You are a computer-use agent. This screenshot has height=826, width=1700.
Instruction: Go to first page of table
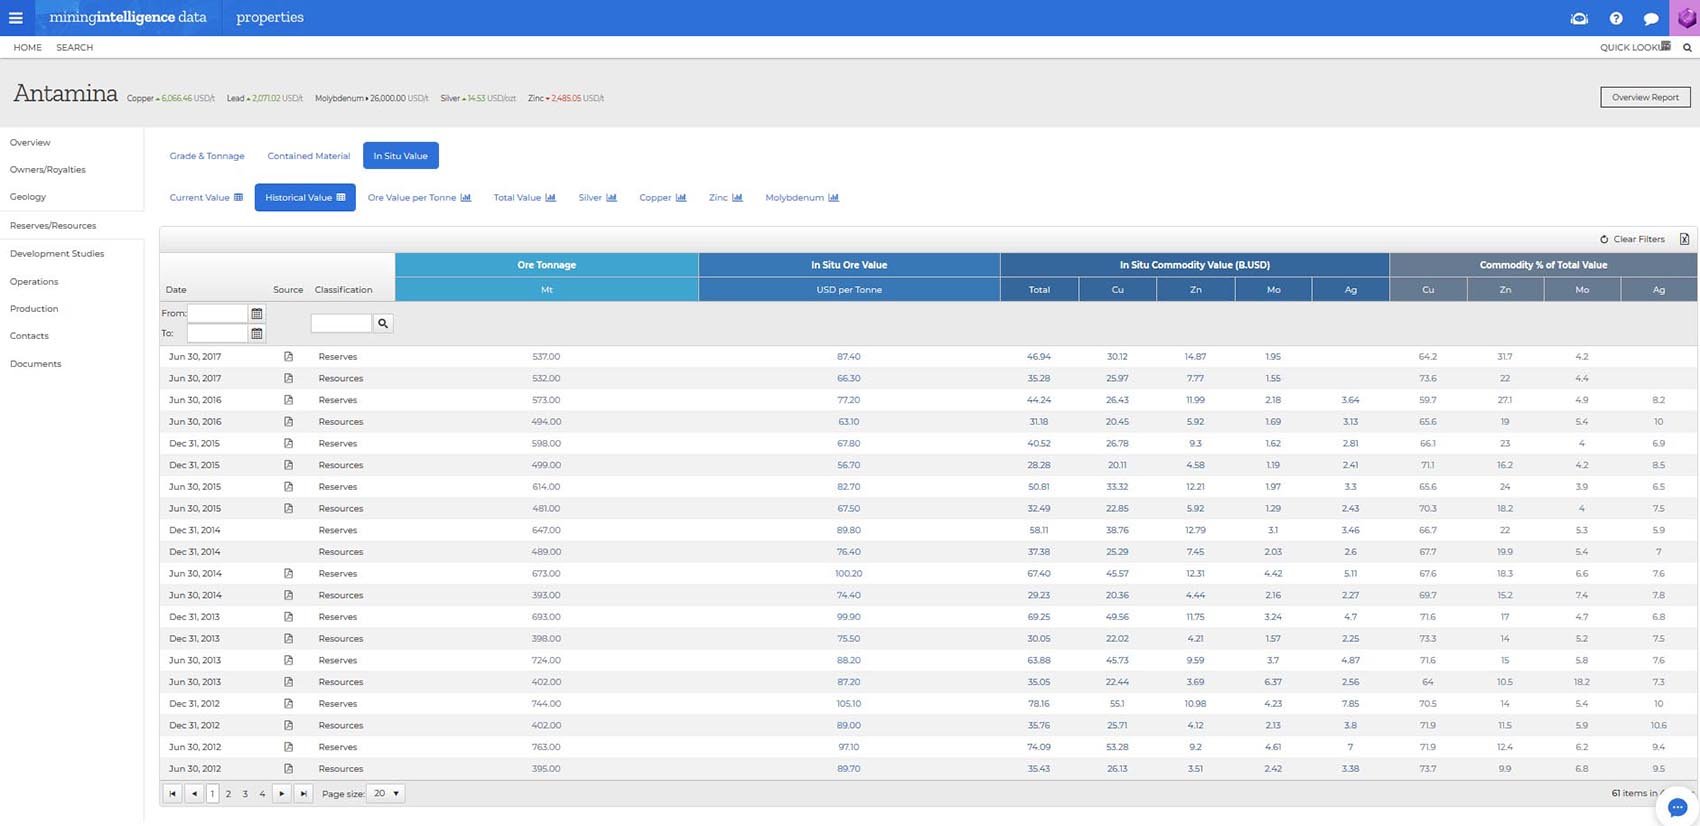point(172,794)
